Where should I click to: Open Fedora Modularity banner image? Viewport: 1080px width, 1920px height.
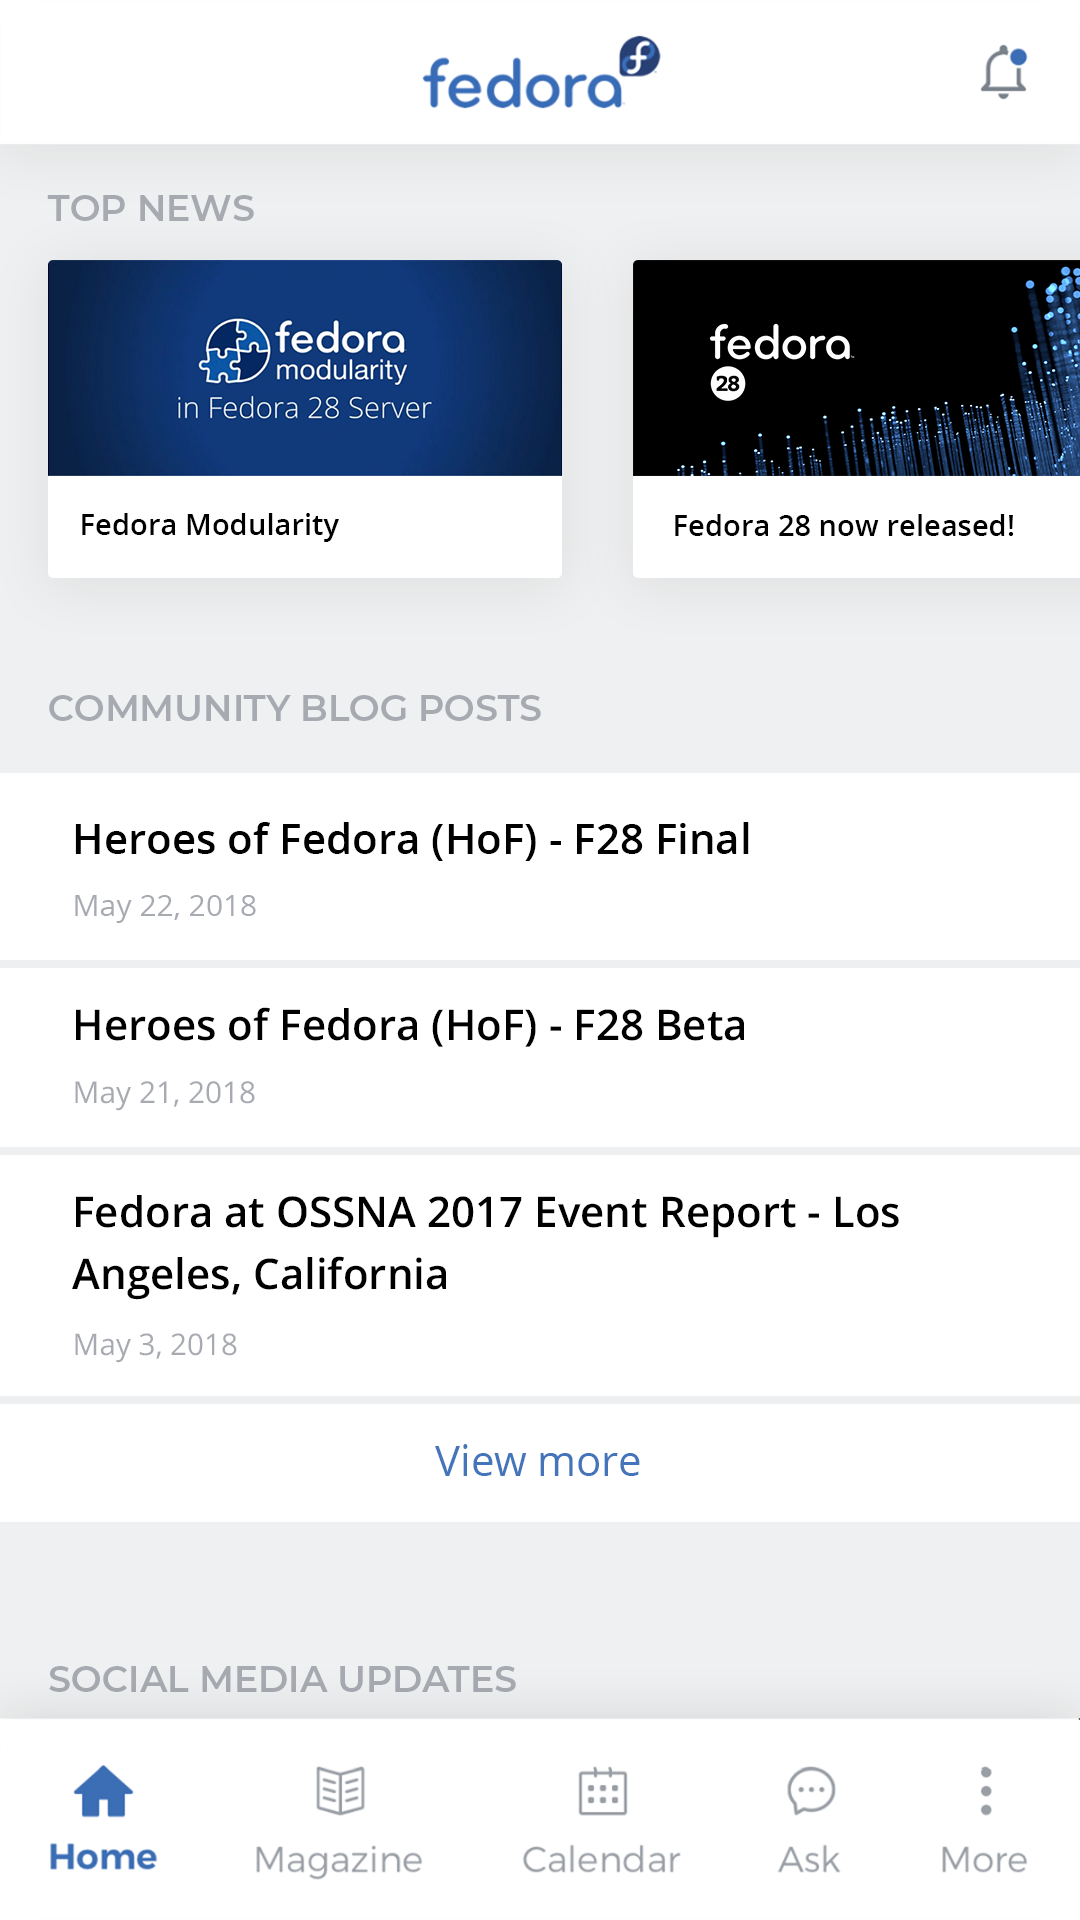pos(305,368)
